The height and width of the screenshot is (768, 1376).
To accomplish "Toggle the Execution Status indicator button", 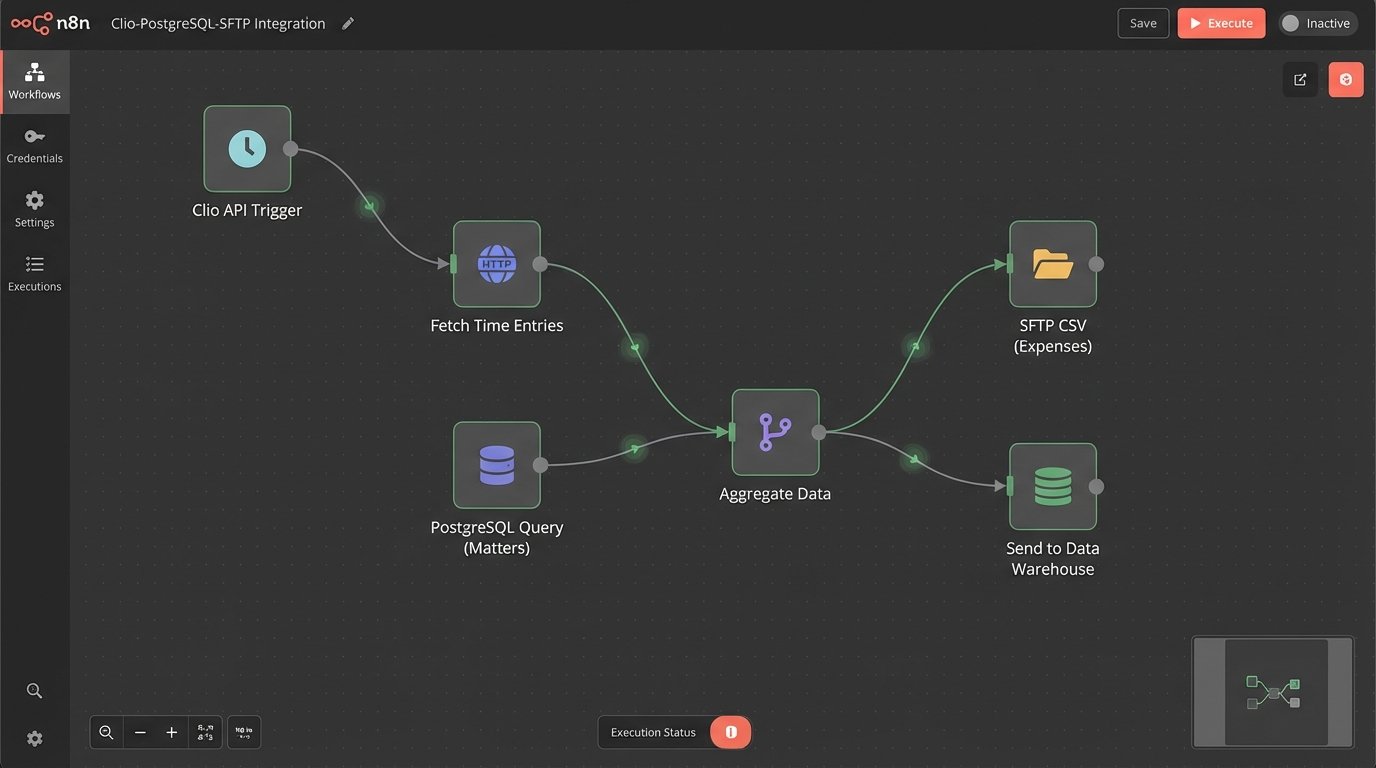I will tap(730, 732).
